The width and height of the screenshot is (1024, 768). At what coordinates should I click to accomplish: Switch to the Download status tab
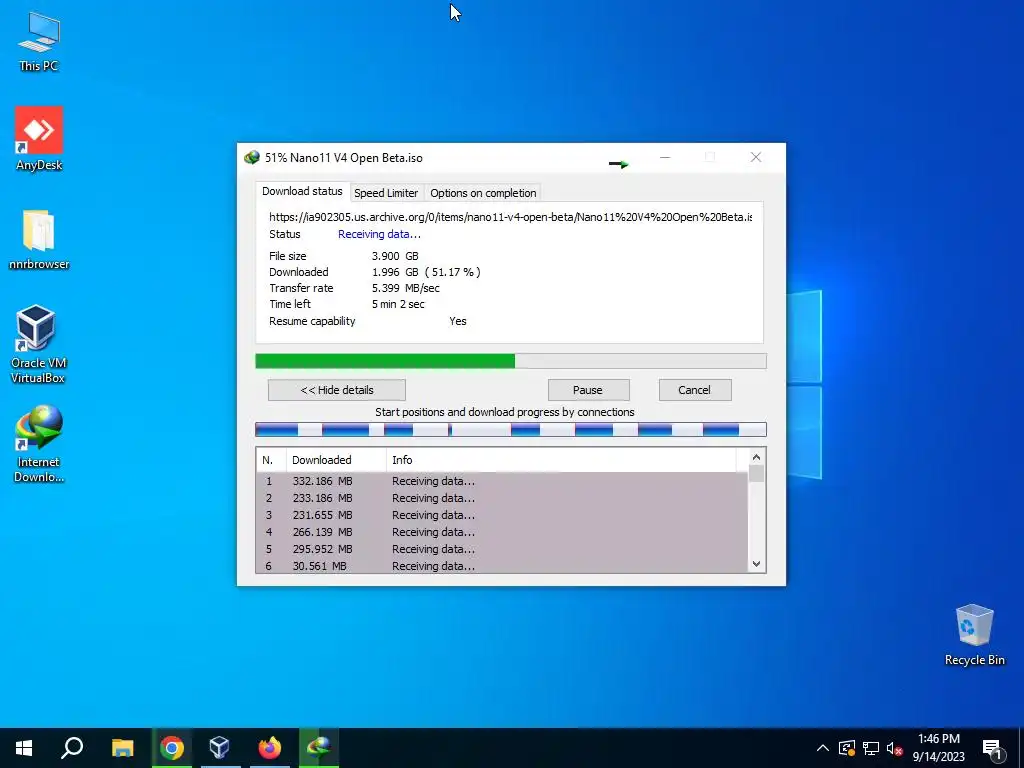tap(302, 191)
